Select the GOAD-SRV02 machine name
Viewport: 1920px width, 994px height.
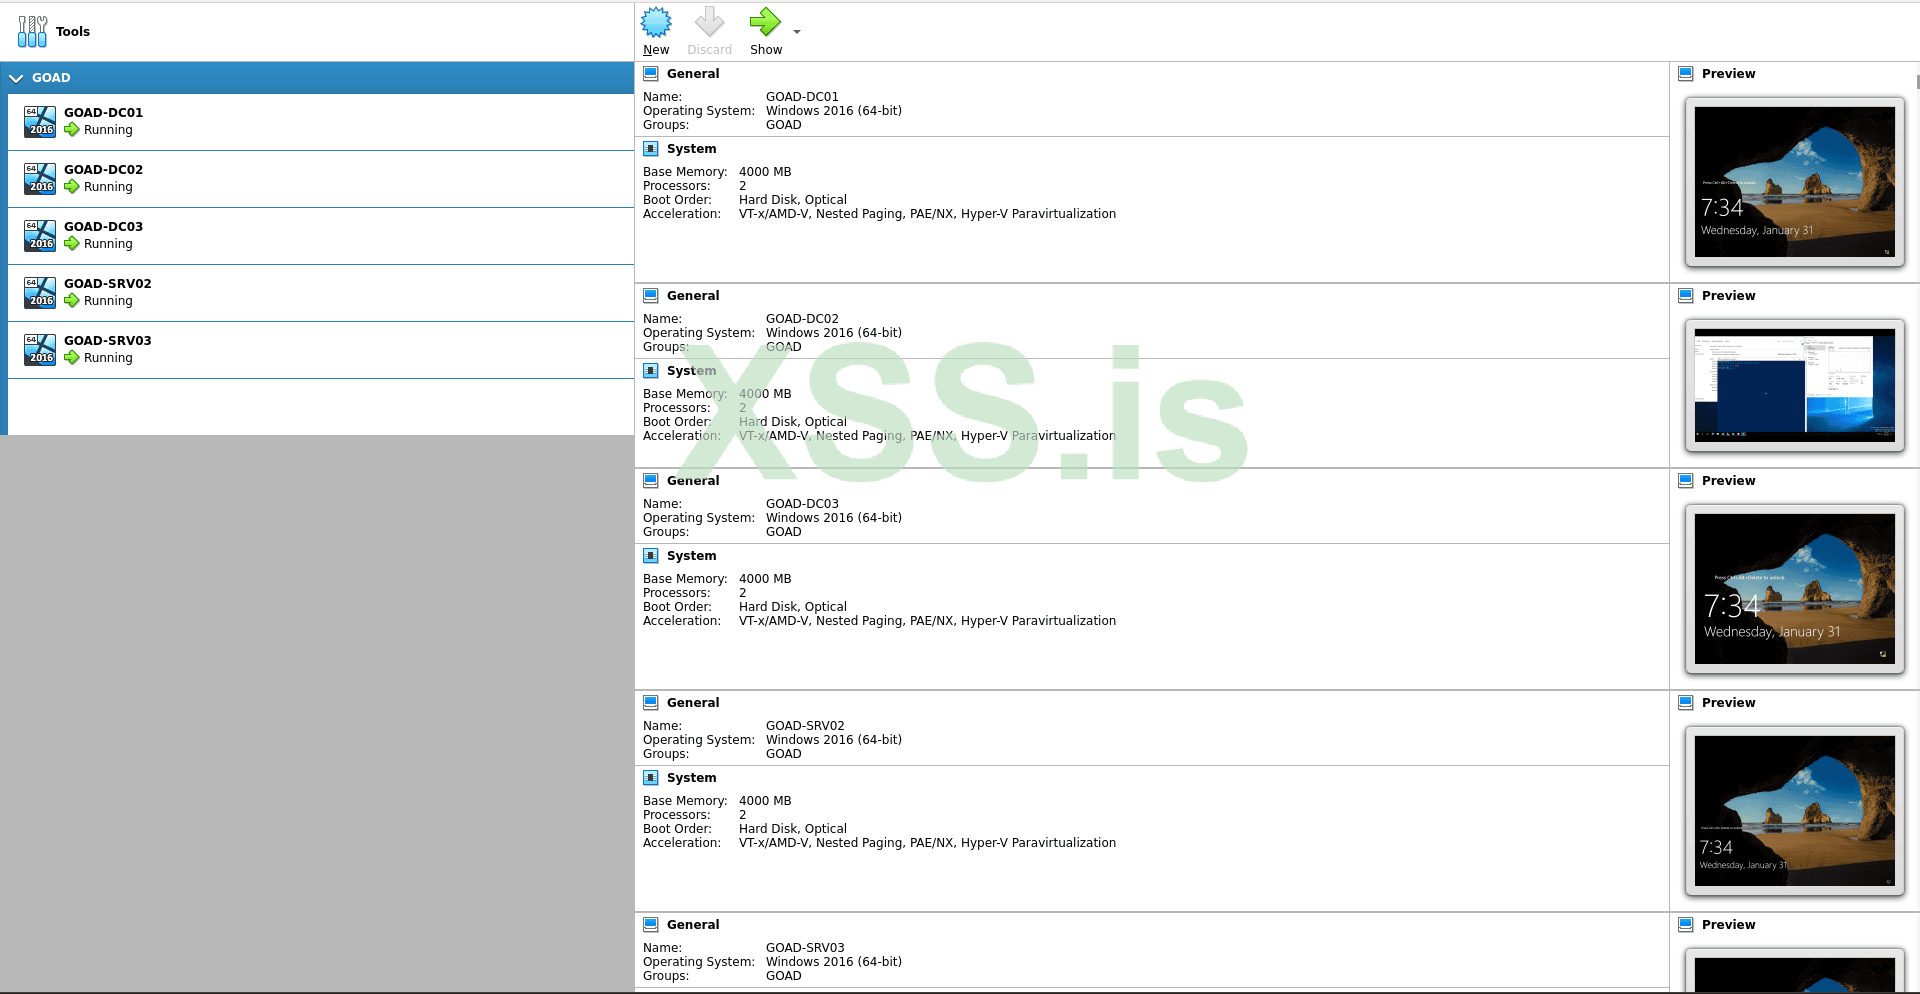point(108,284)
